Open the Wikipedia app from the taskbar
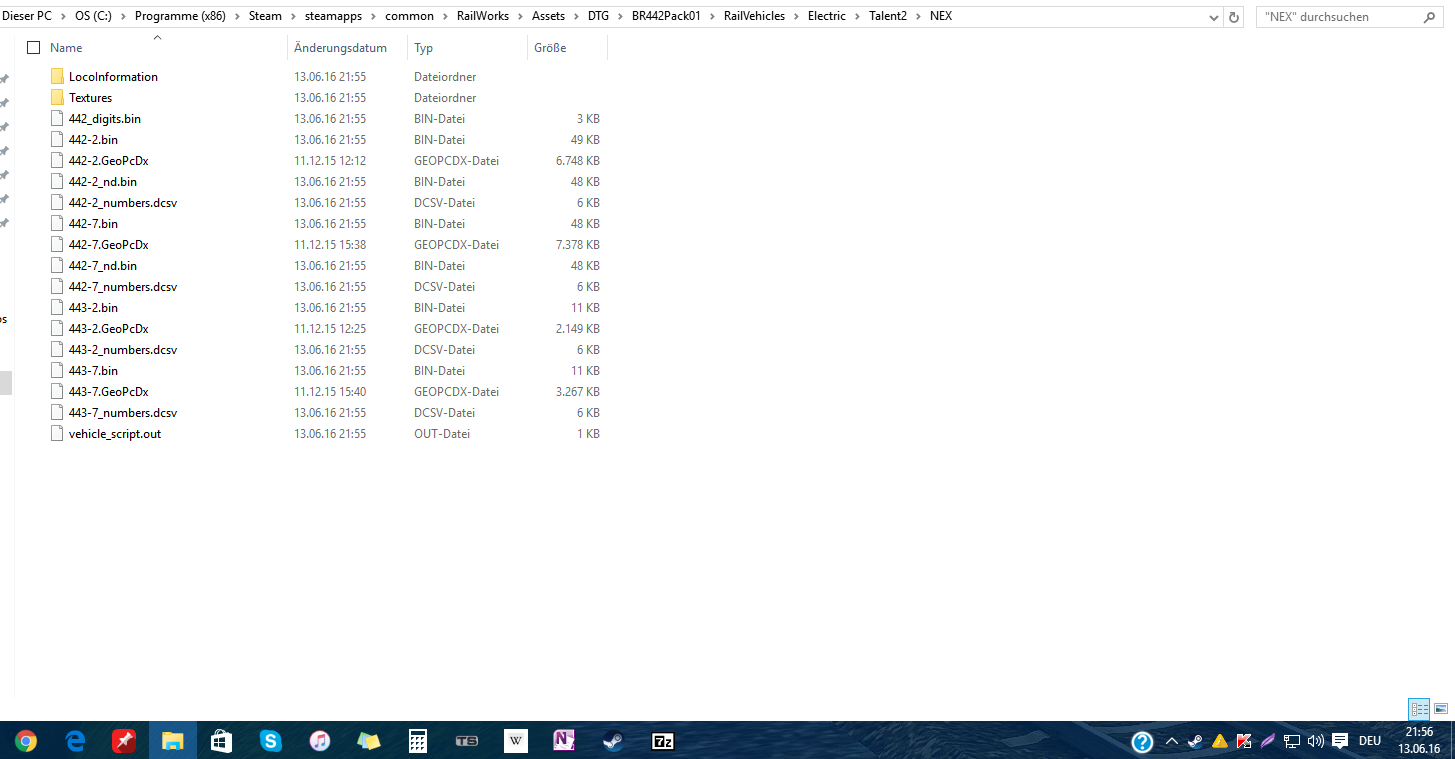 pyautogui.click(x=516, y=741)
